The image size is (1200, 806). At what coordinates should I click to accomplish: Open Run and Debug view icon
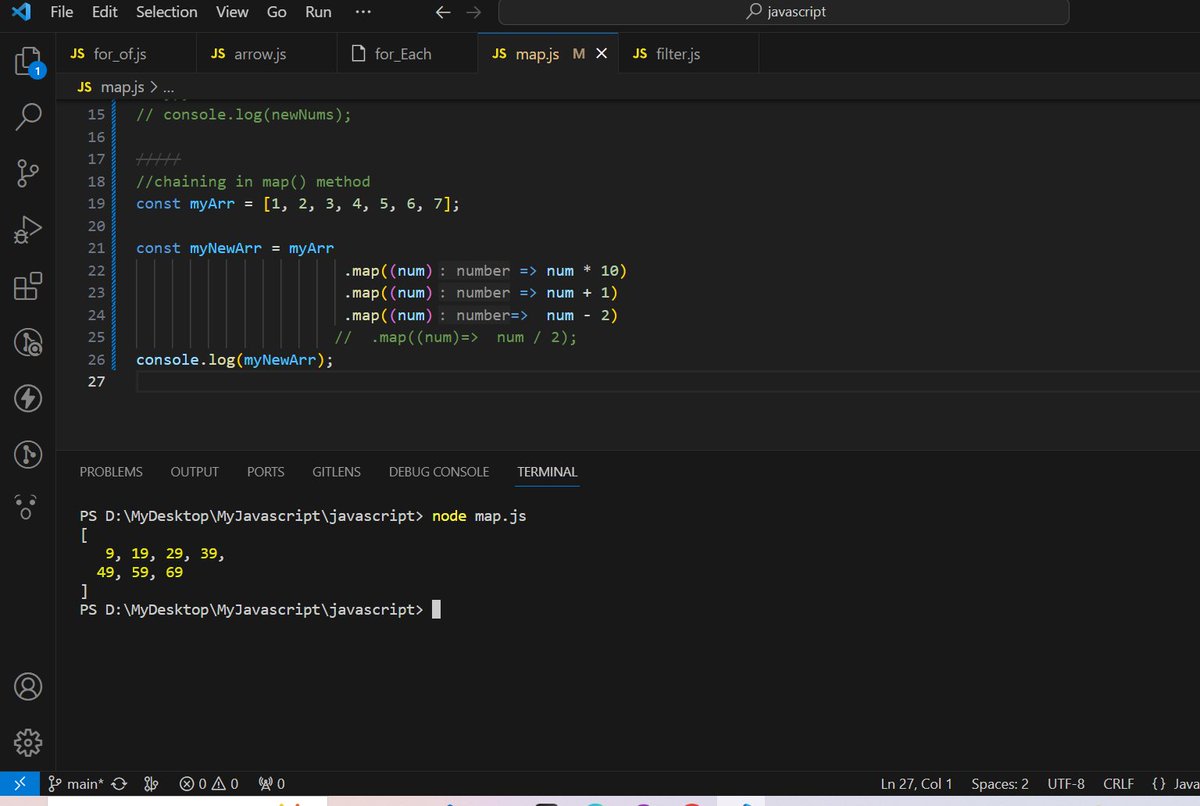click(28, 229)
